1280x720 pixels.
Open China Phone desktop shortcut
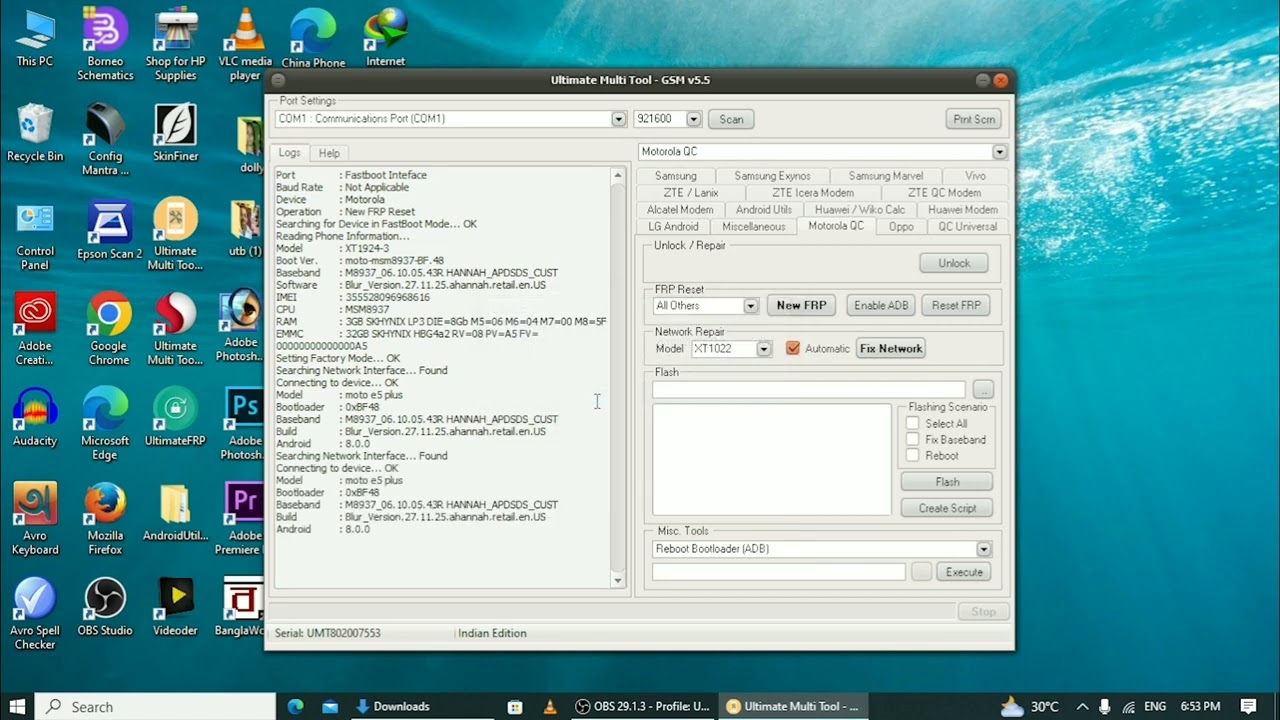coord(313,40)
